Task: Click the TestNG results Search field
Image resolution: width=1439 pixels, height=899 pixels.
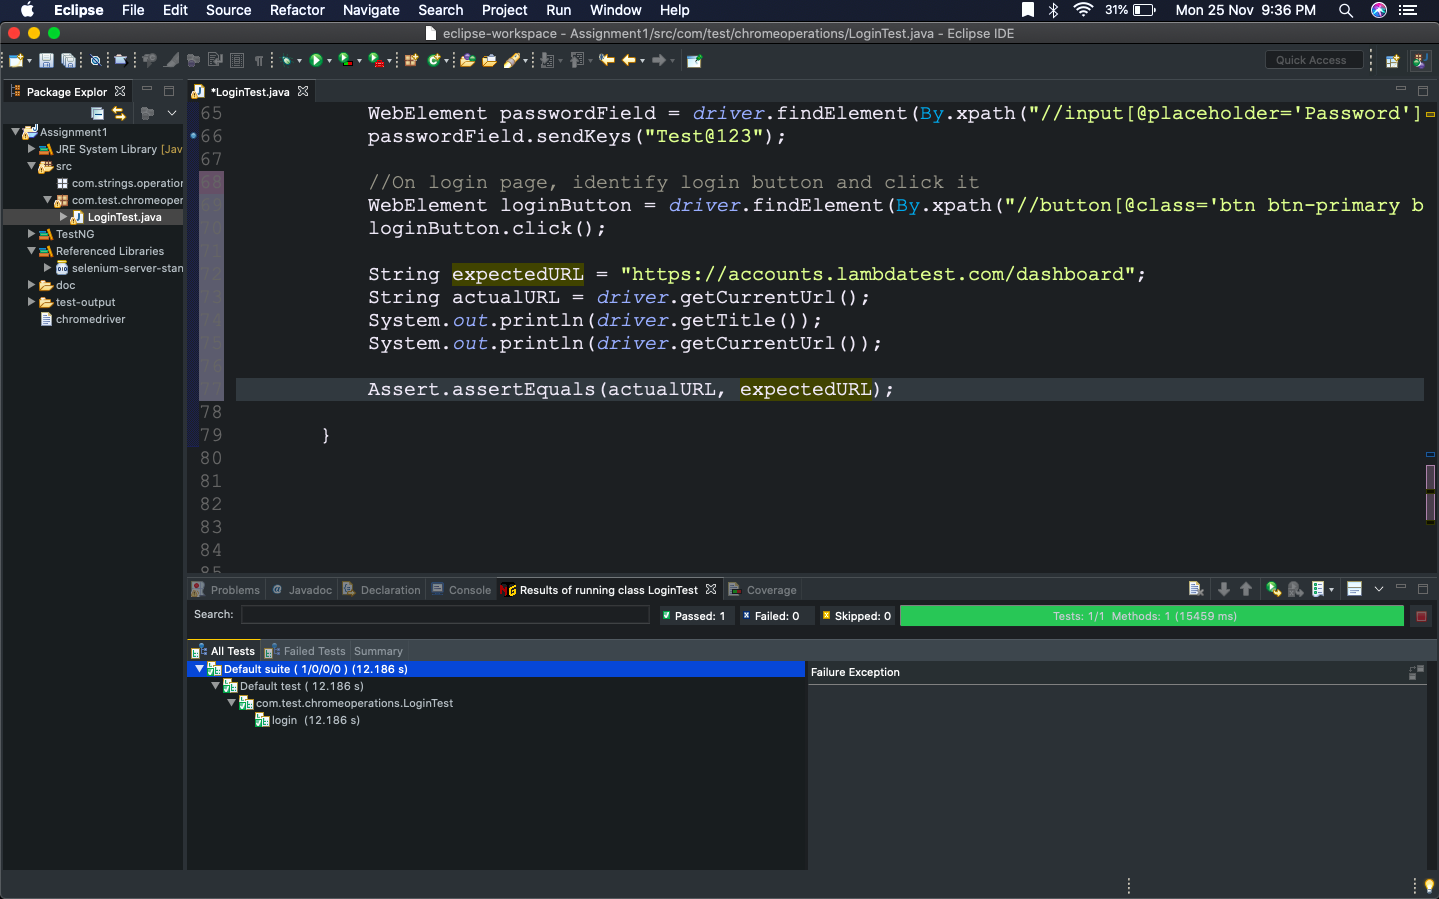Action: (445, 615)
